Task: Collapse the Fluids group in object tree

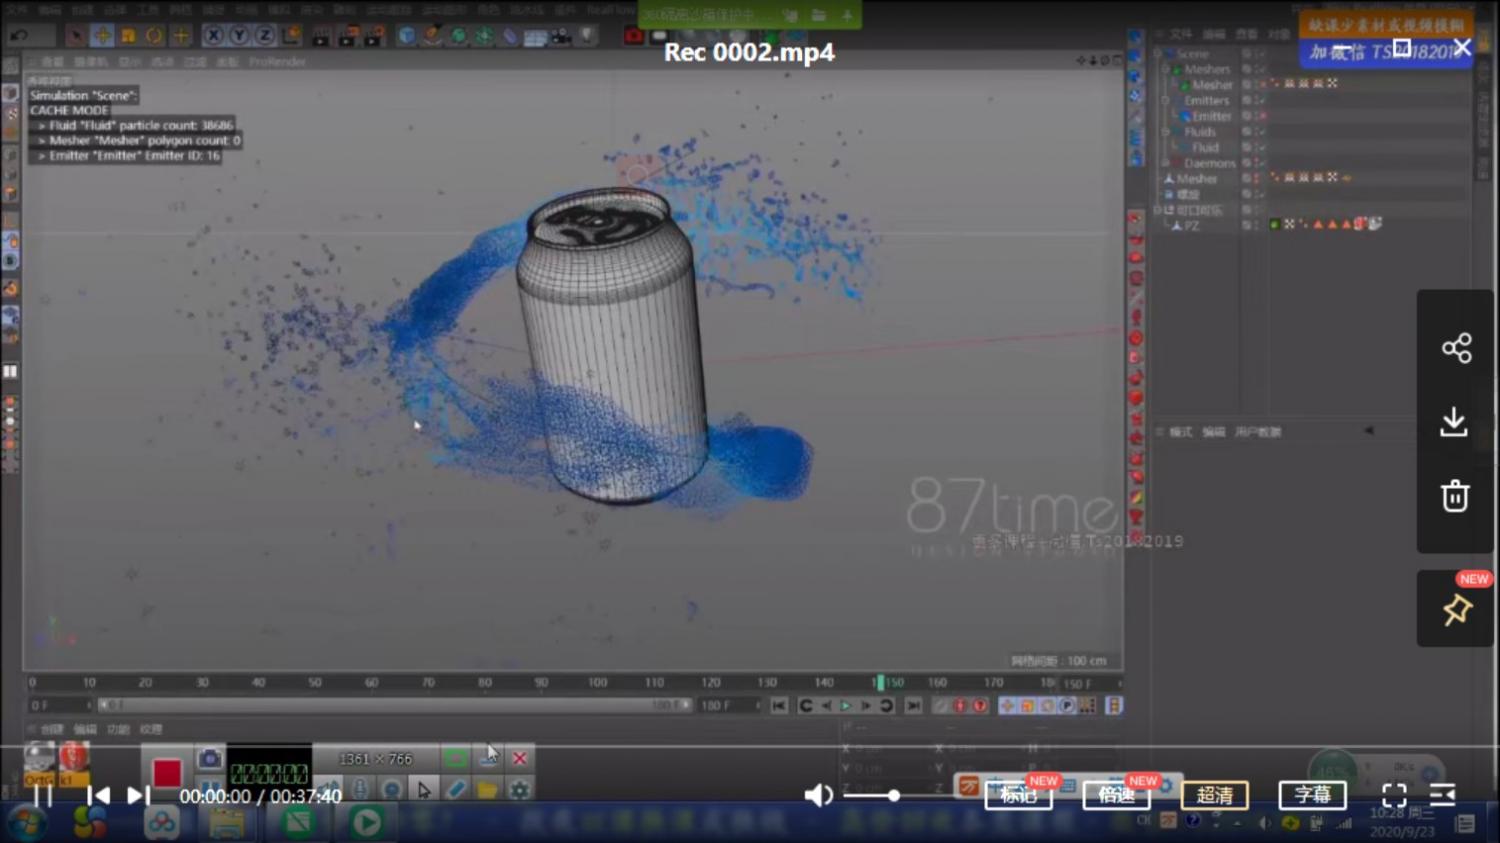Action: [1165, 132]
